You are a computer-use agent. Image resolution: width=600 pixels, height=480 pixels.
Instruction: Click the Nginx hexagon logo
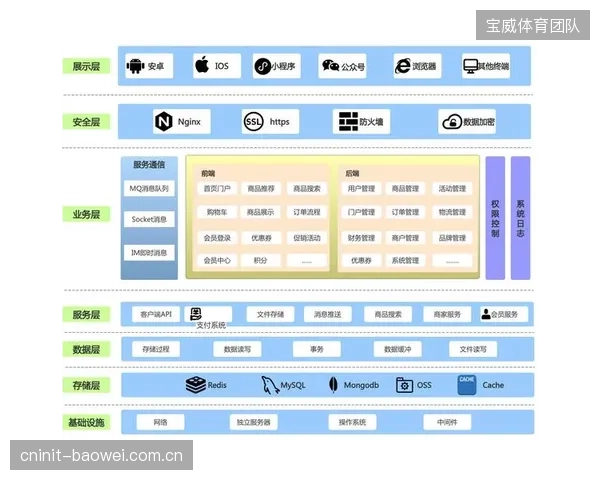(x=163, y=121)
